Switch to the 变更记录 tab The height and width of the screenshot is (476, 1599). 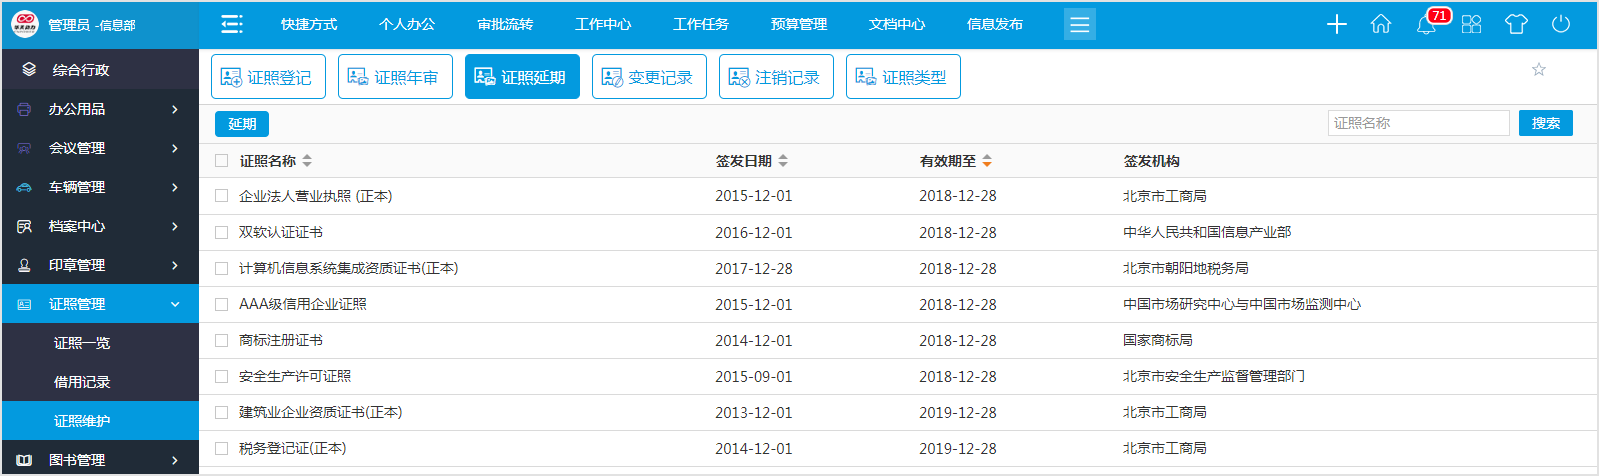click(x=649, y=77)
